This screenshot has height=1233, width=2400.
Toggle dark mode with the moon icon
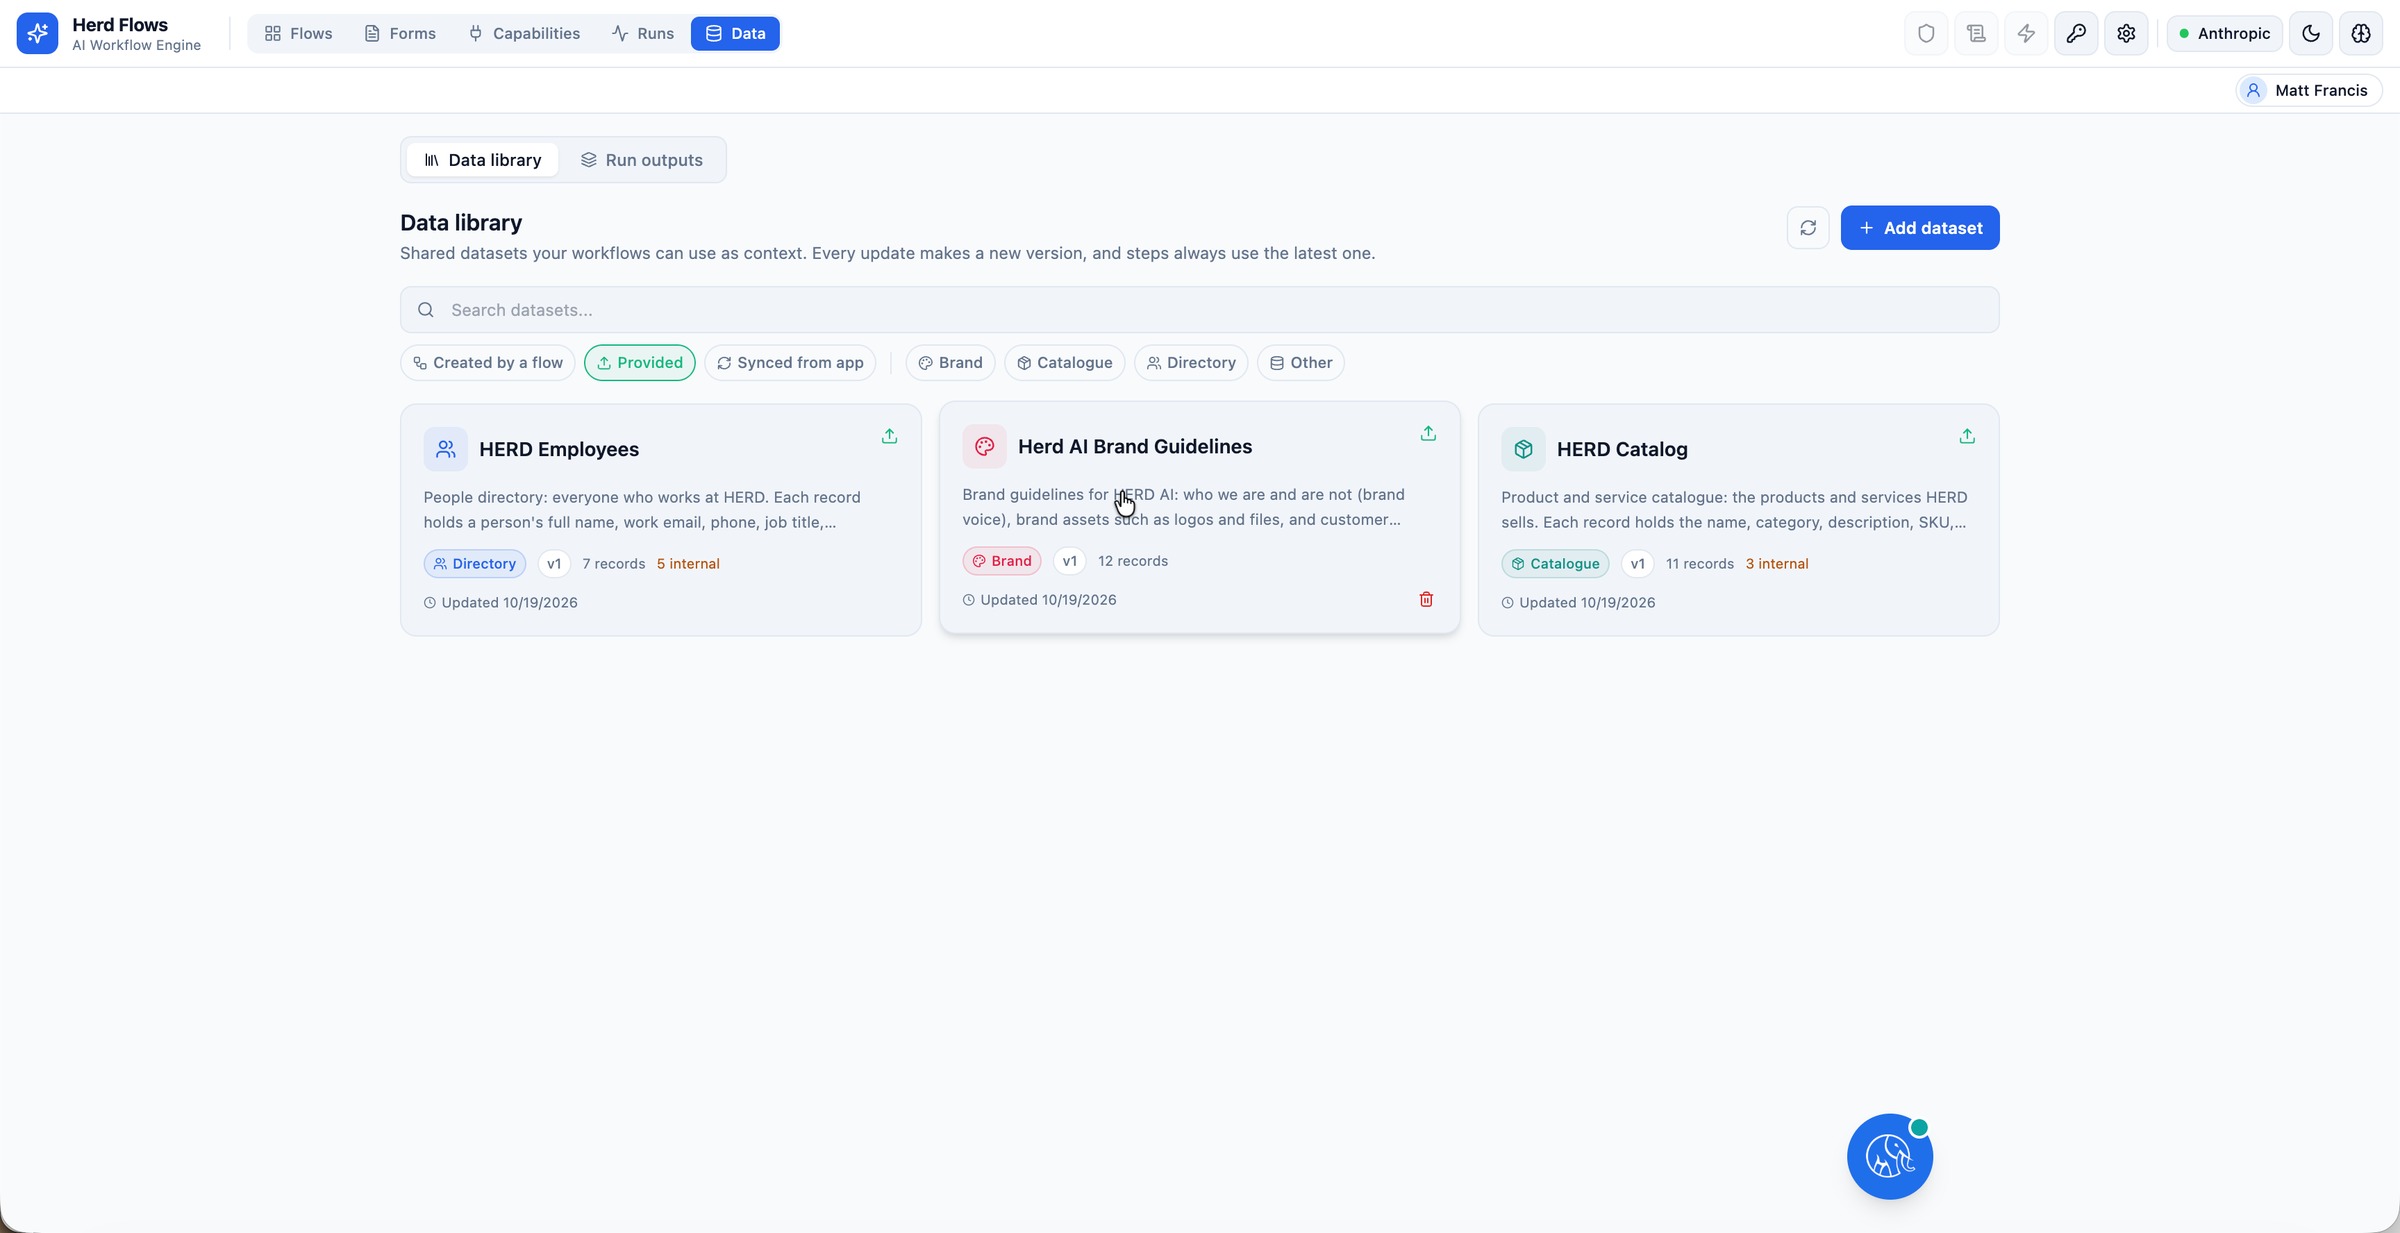[2311, 33]
